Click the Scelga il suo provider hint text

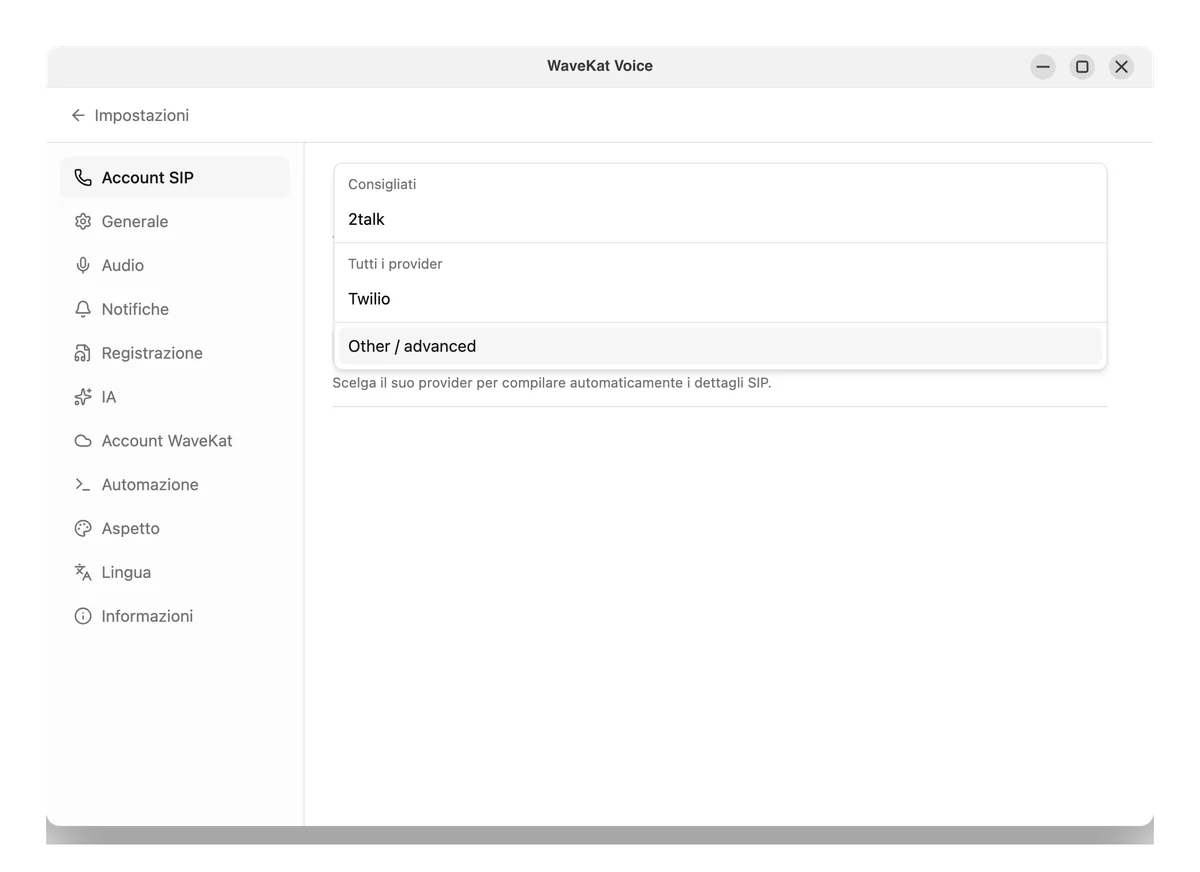[552, 383]
